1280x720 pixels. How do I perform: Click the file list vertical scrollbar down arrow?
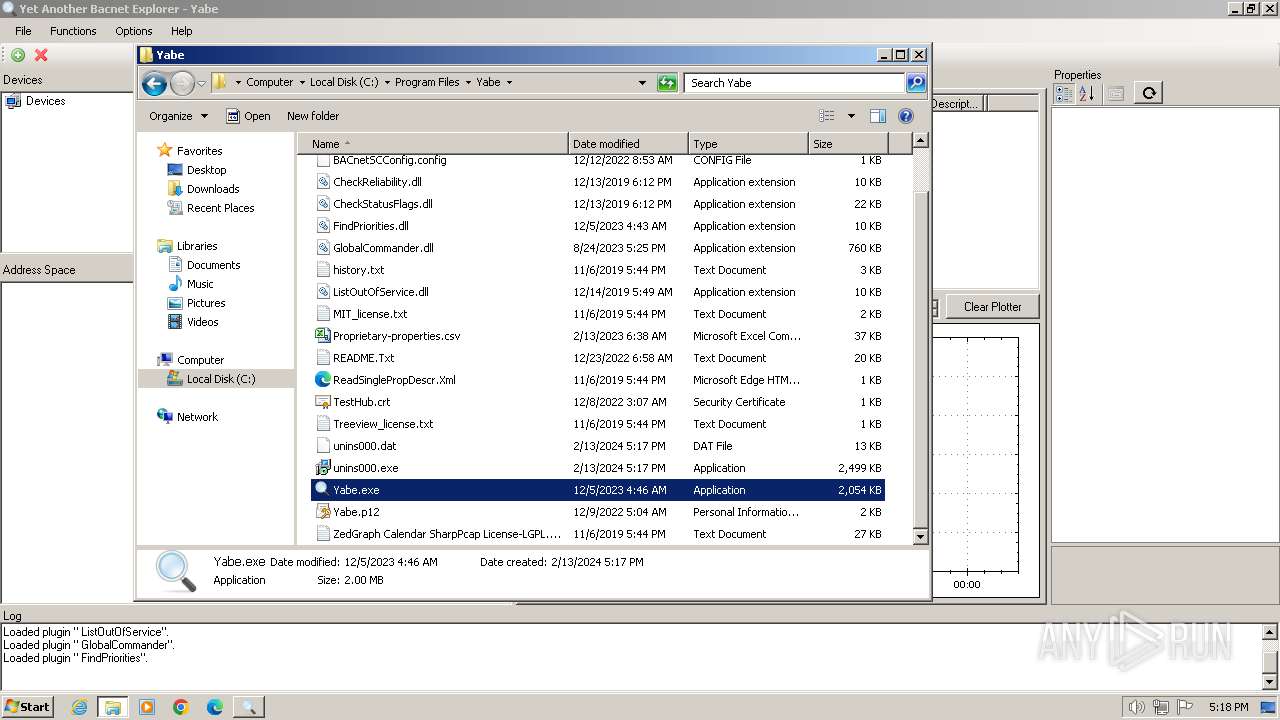[x=921, y=537]
